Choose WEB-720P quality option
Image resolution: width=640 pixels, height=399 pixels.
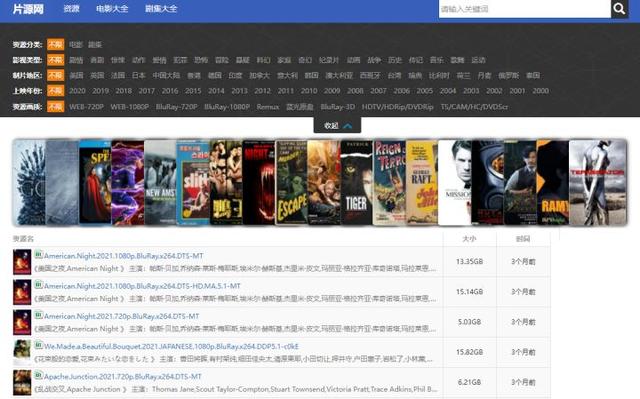tap(86, 106)
